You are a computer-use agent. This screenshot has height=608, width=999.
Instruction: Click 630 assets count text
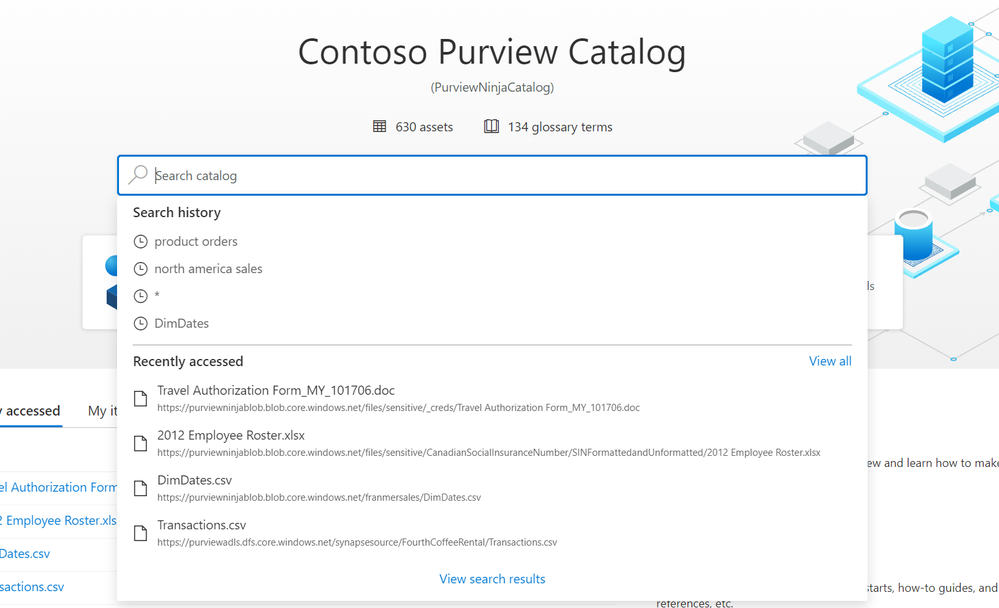point(424,127)
